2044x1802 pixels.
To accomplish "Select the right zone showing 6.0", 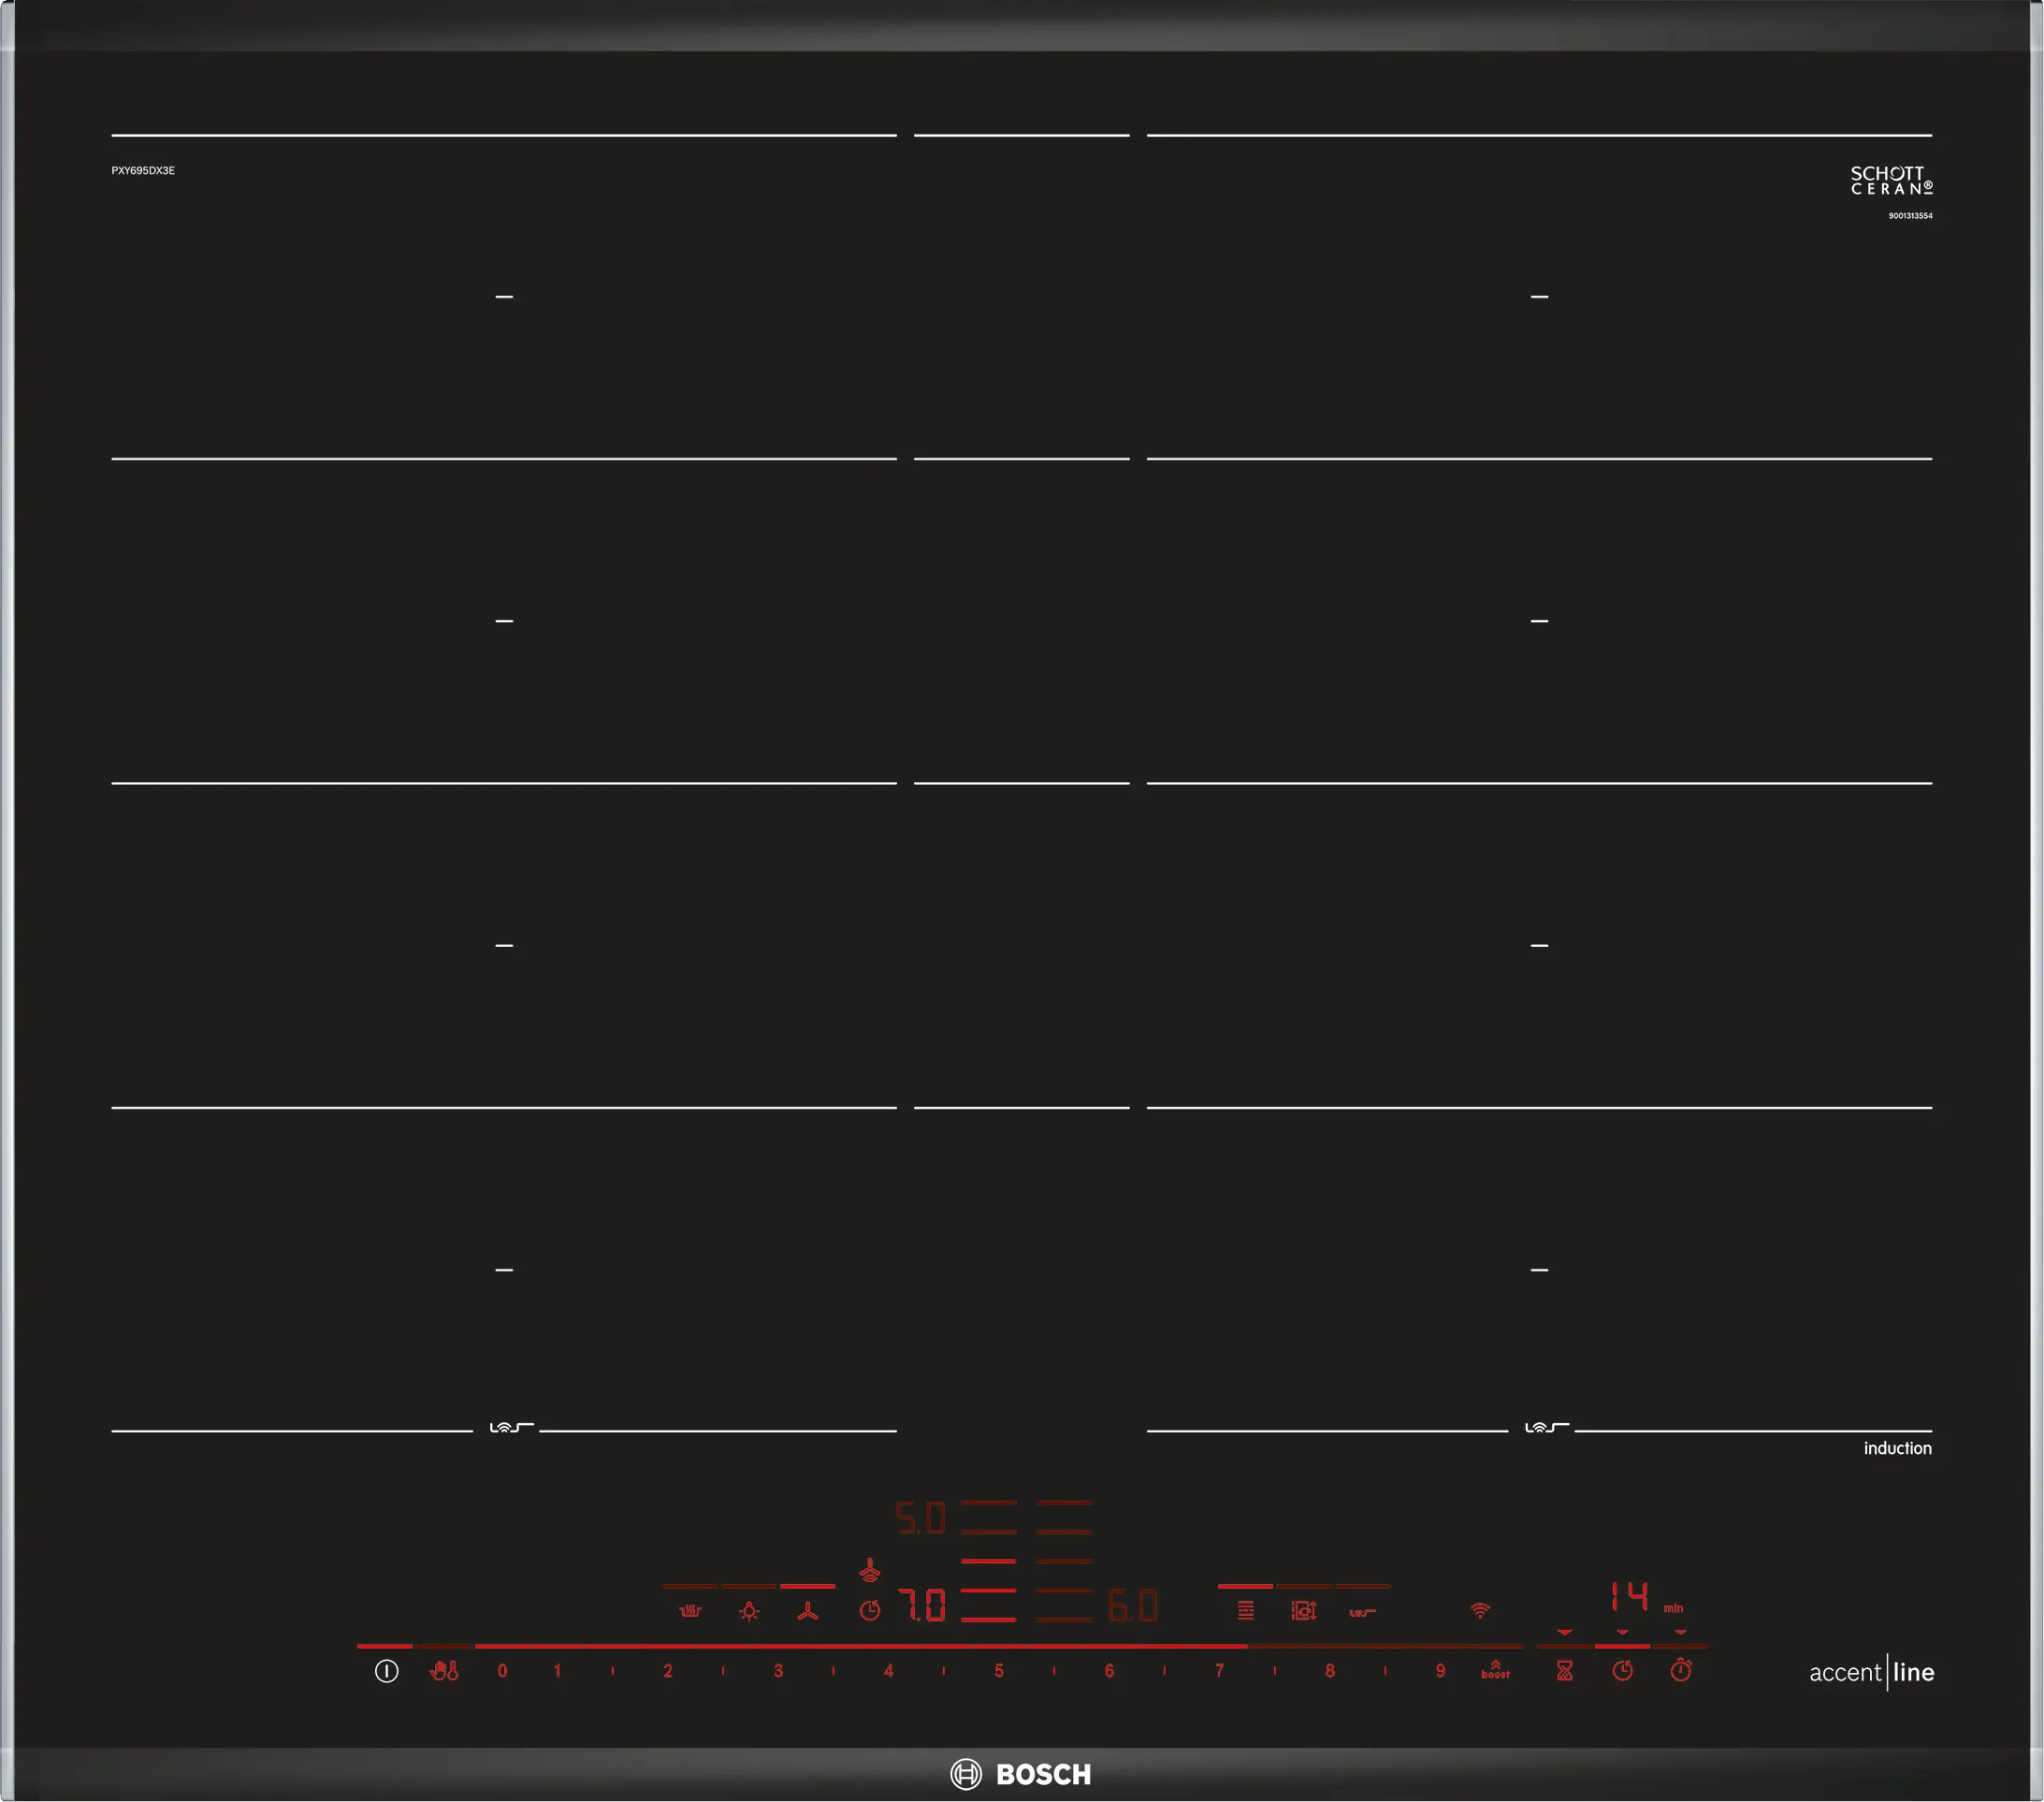I will [x=1133, y=1606].
